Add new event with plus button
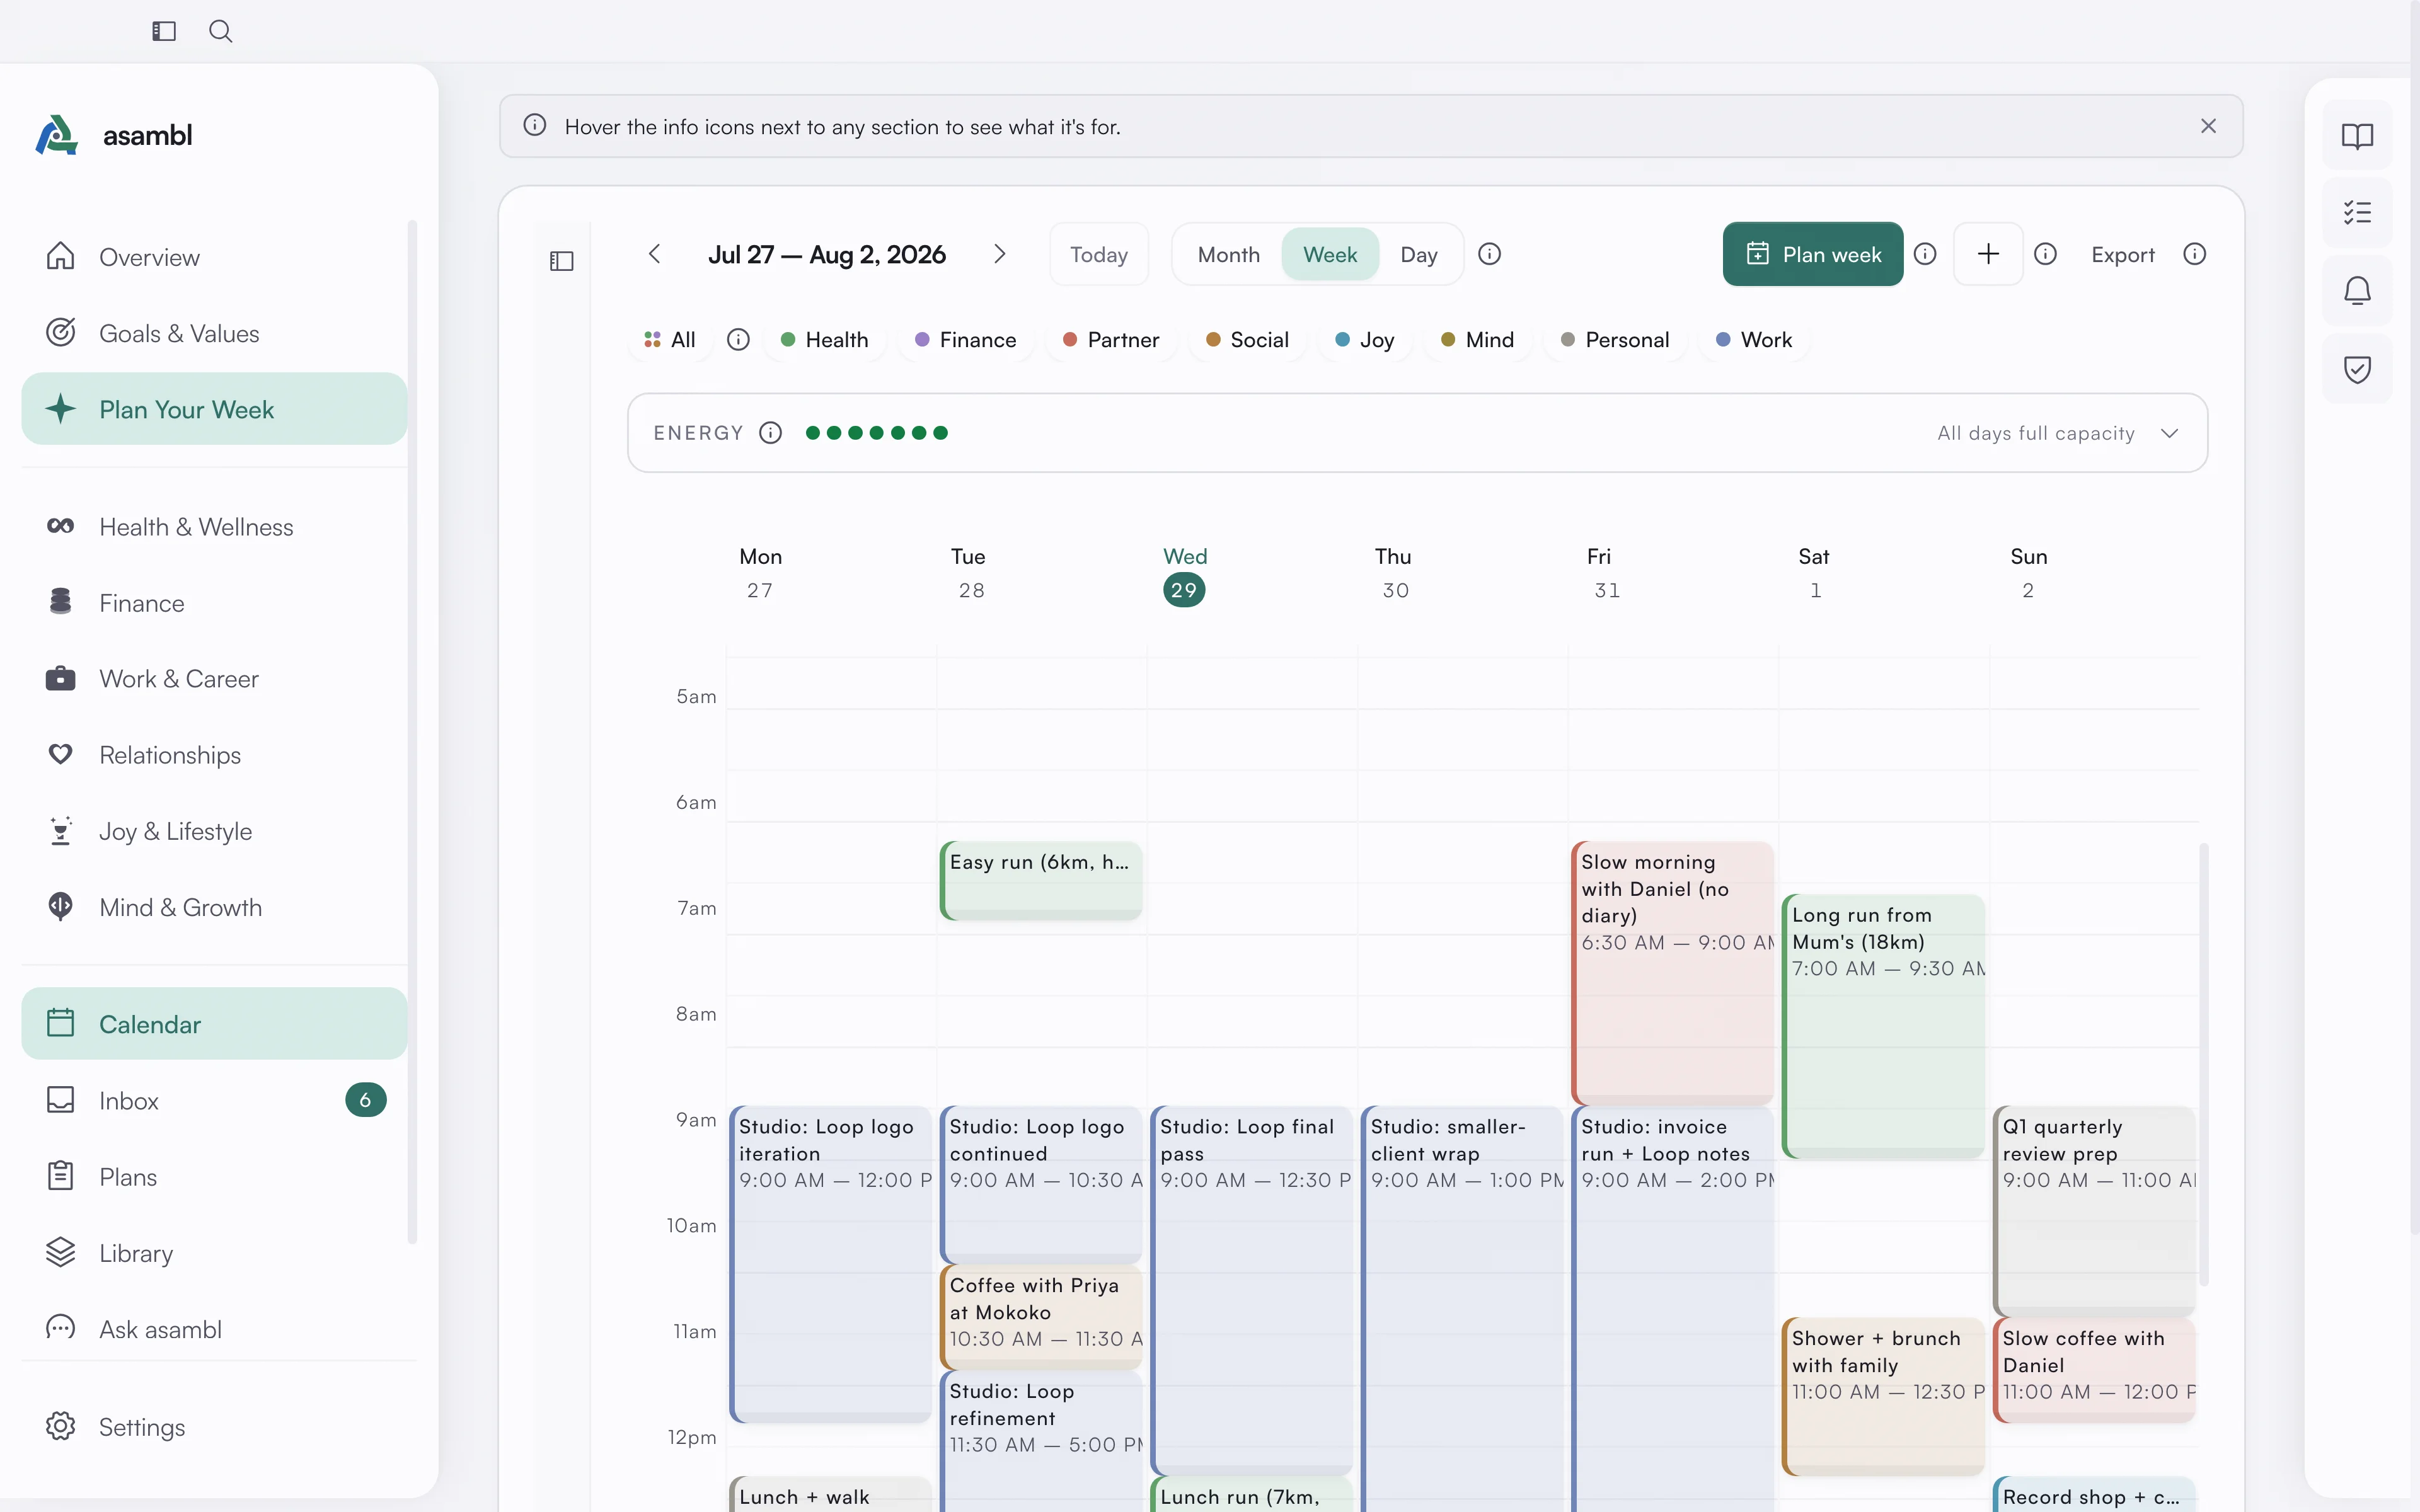Screen dimensions: 2420x1512 (1988, 254)
